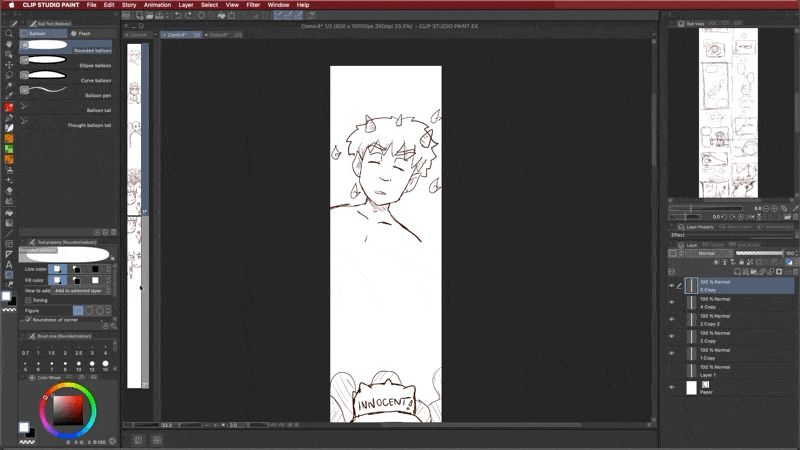Click the Line color stepper arrows
Image resolution: width=800 pixels, height=450 pixels.
(x=108, y=269)
